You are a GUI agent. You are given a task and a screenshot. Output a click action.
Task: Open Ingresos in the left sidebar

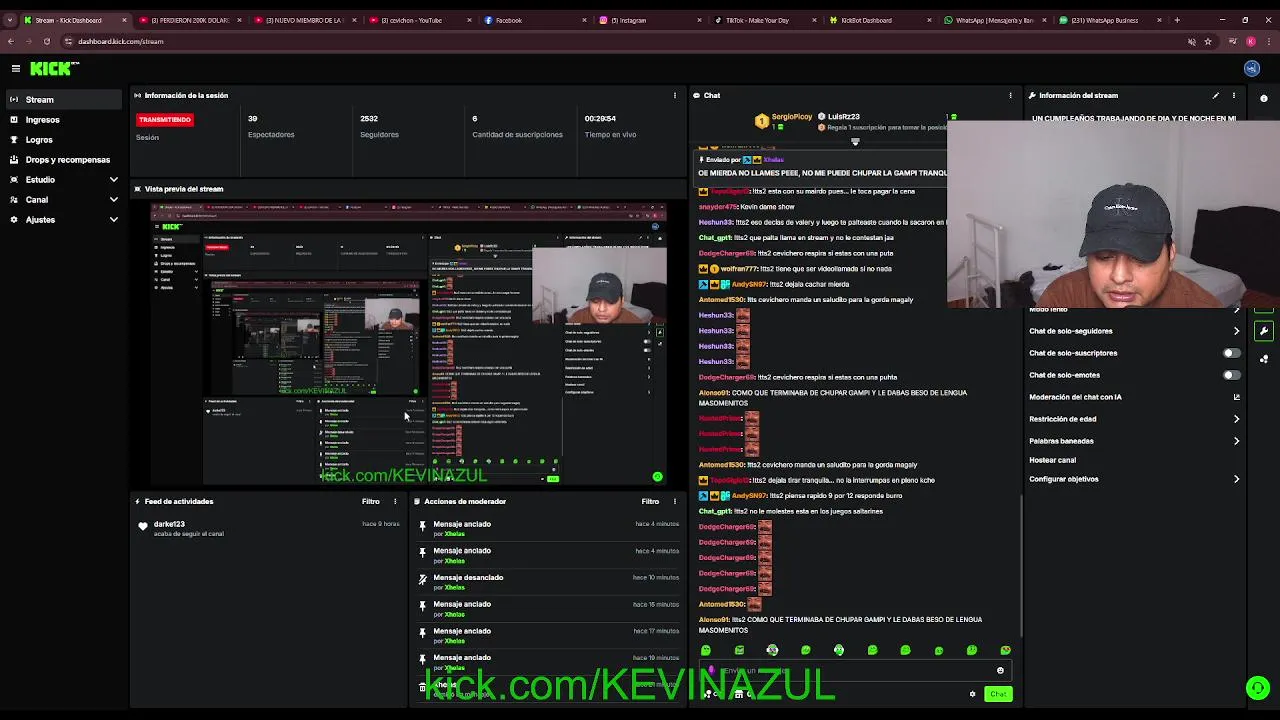coord(64,119)
